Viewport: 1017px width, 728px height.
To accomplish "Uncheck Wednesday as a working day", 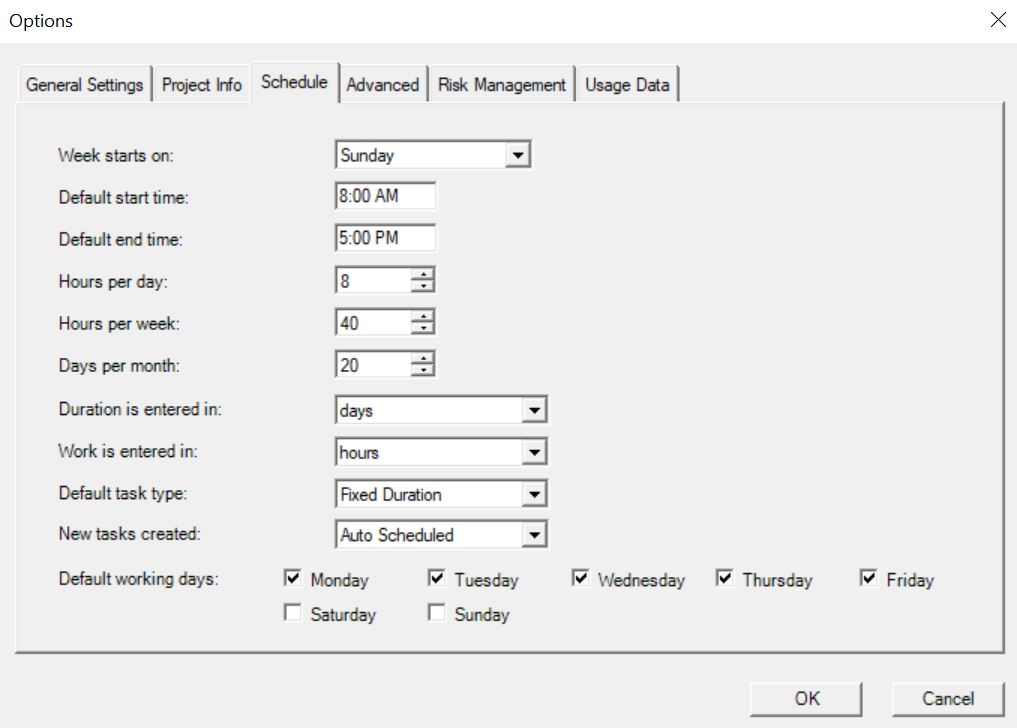I will [x=581, y=579].
